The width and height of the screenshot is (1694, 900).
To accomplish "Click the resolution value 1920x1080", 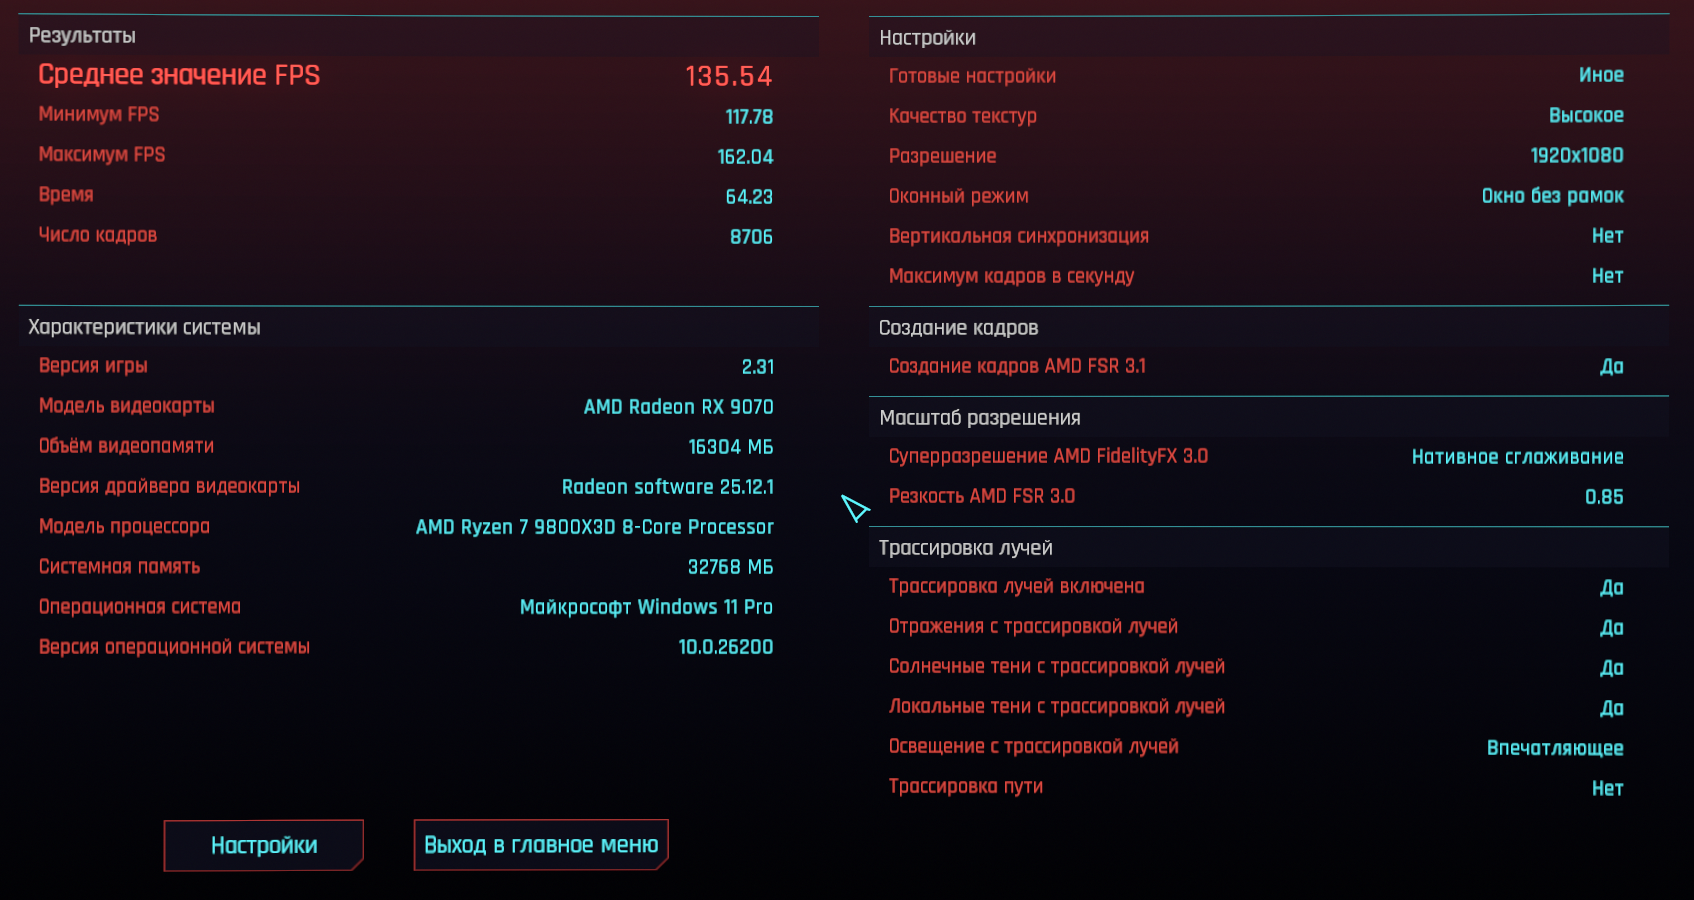I will coord(1577,155).
